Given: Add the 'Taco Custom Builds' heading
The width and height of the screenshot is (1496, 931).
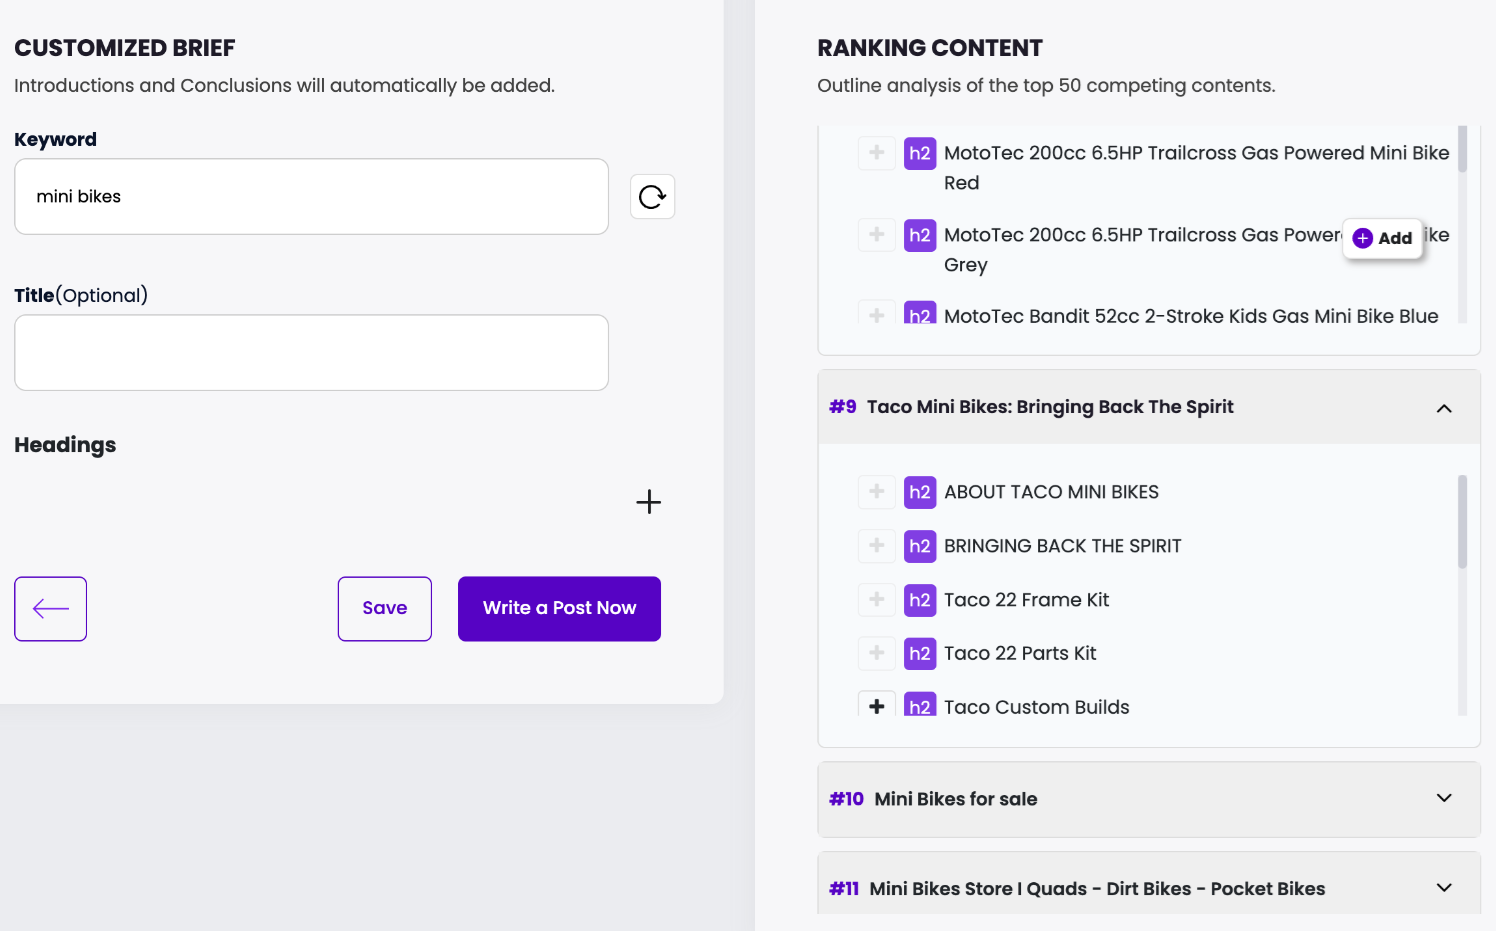Looking at the screenshot, I should coord(876,706).
